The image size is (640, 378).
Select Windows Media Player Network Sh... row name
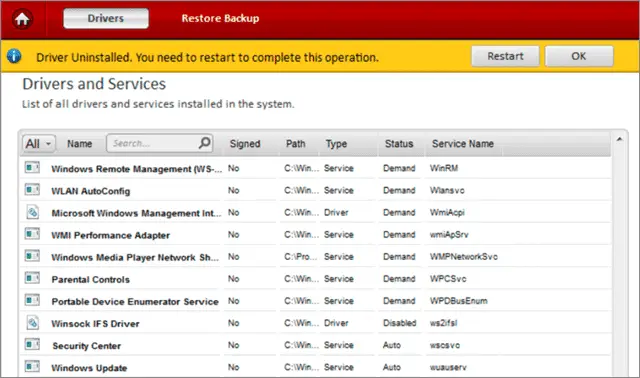[x=135, y=257]
